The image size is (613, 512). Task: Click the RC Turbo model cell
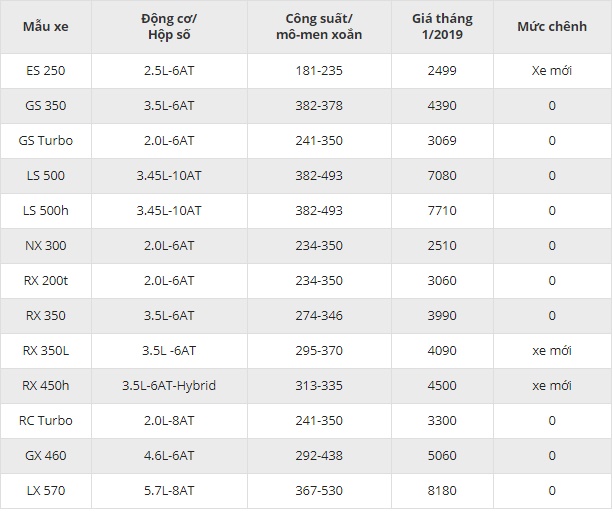point(45,421)
